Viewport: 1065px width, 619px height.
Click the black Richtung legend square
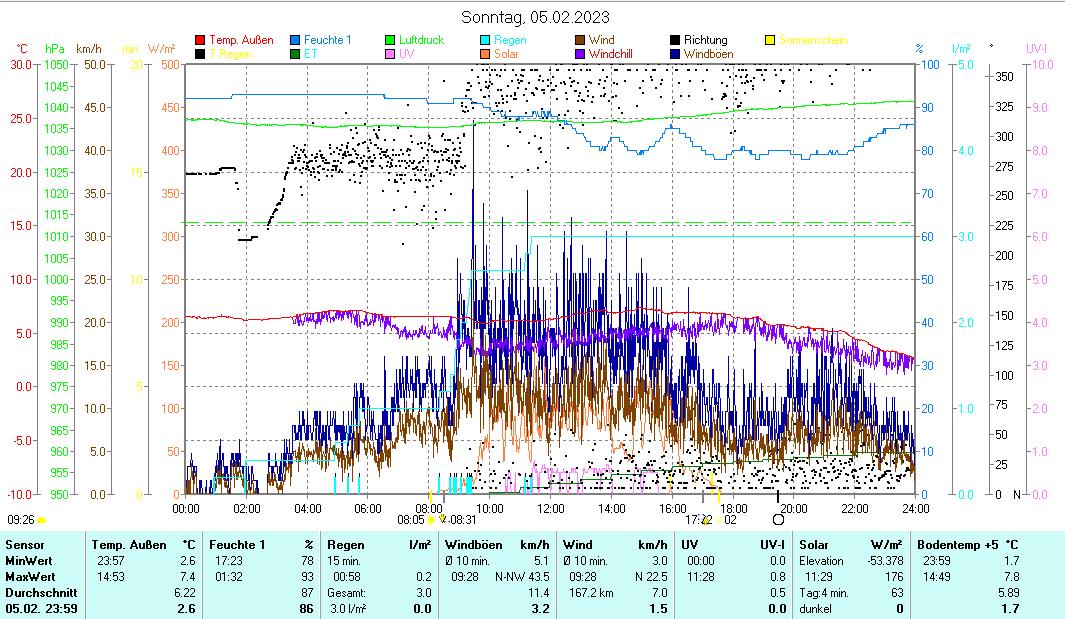(675, 41)
